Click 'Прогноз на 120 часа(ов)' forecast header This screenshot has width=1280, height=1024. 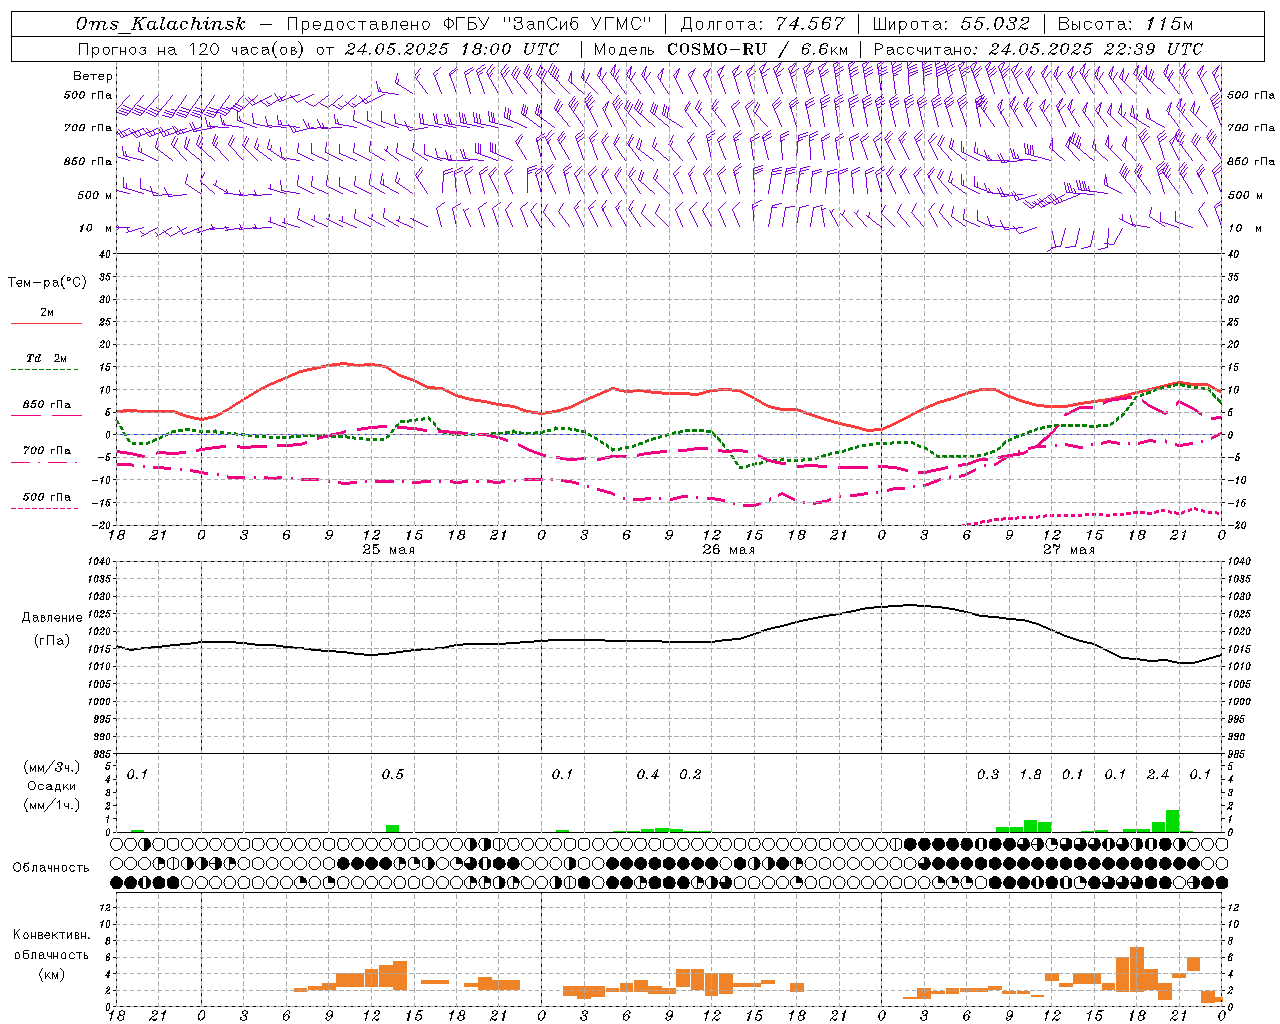tap(193, 49)
